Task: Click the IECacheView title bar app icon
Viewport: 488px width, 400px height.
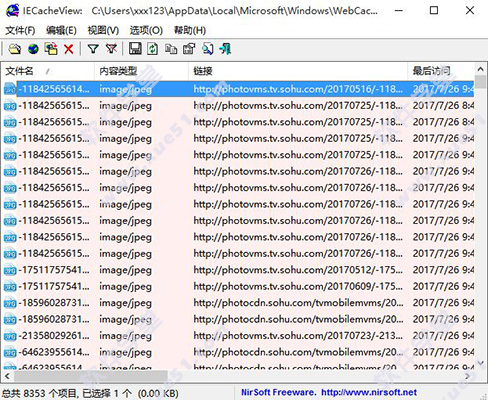Action: click(12, 10)
